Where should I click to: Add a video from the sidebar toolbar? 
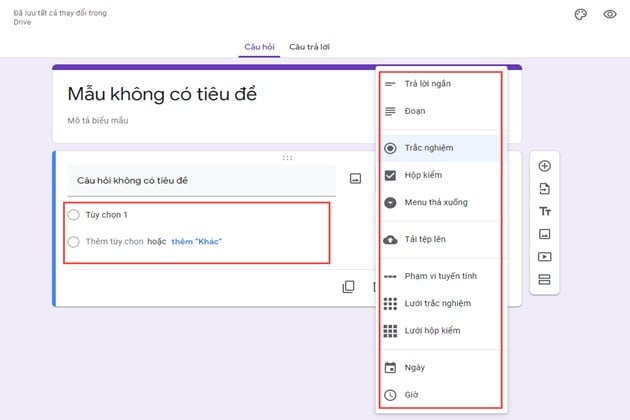coord(544,257)
